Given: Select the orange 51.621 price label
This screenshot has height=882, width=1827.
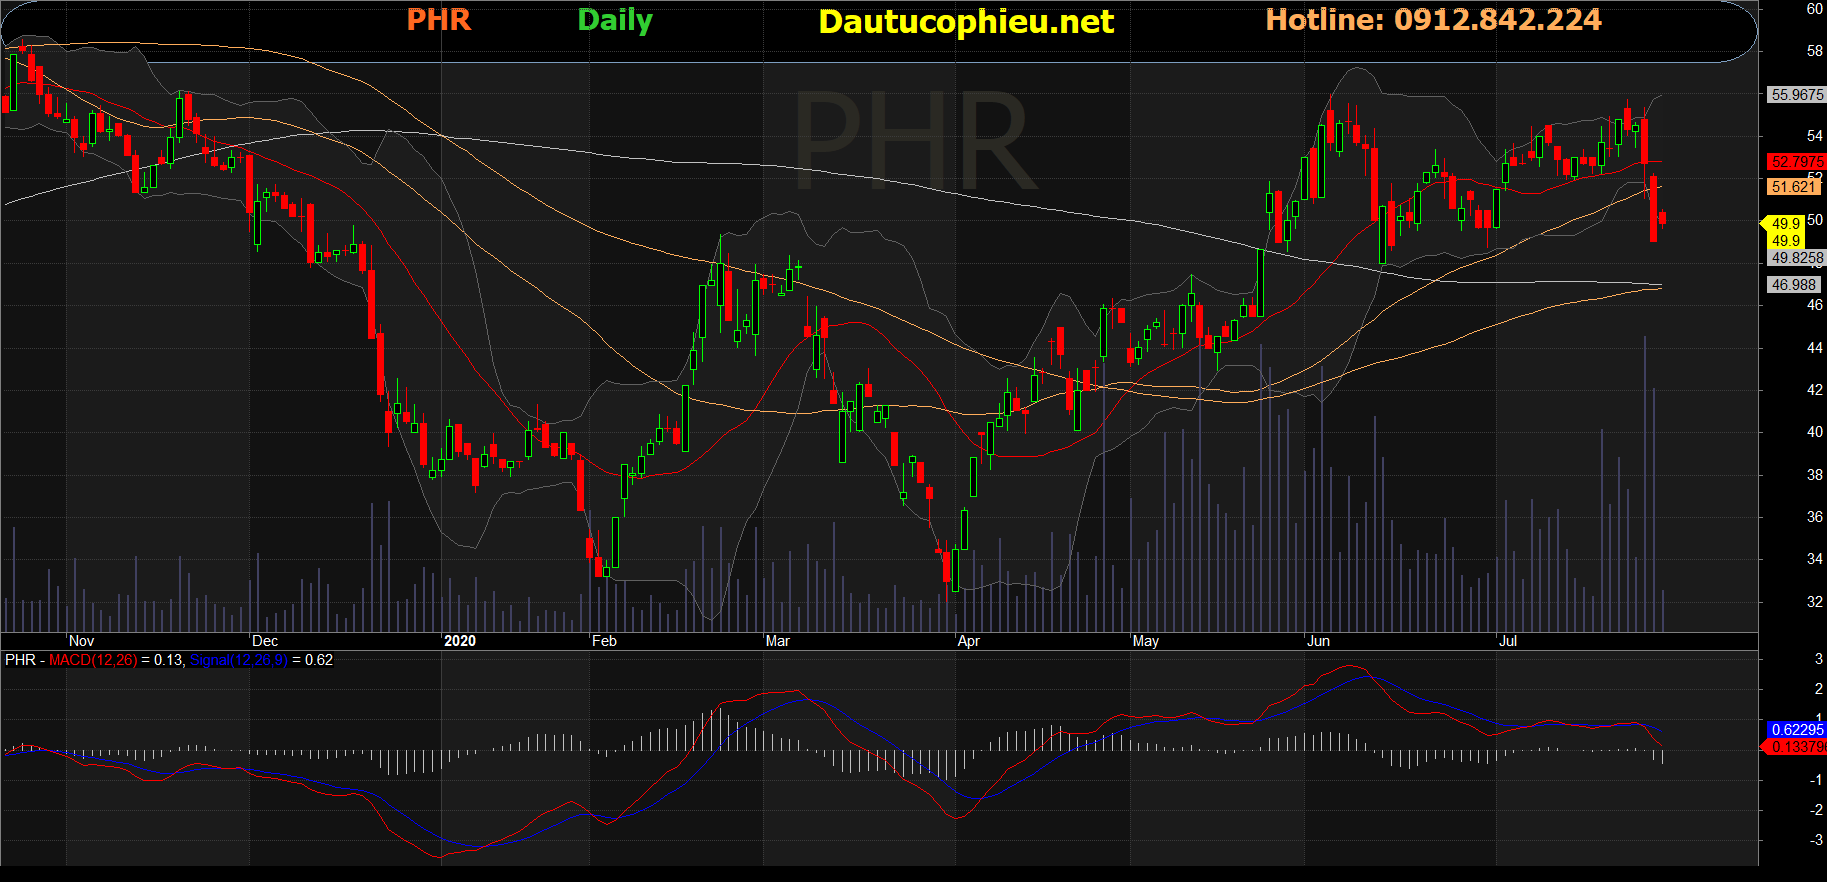Looking at the screenshot, I should [1794, 187].
